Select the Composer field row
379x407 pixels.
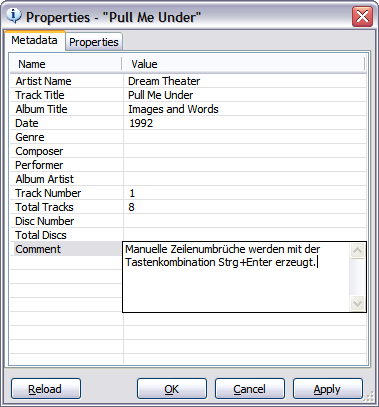(188, 151)
